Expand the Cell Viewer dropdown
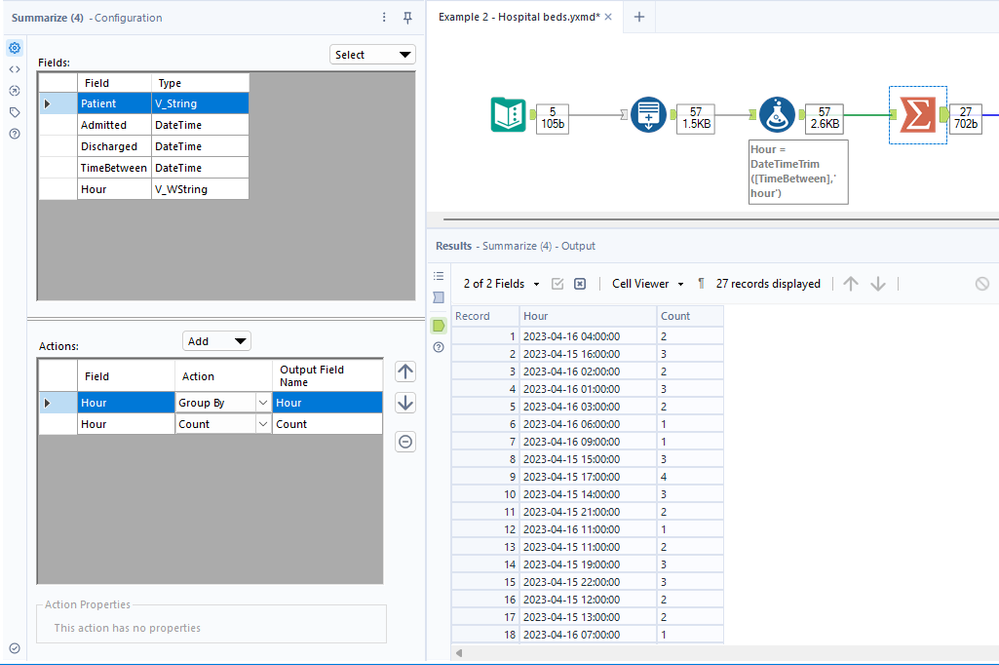 (648, 284)
